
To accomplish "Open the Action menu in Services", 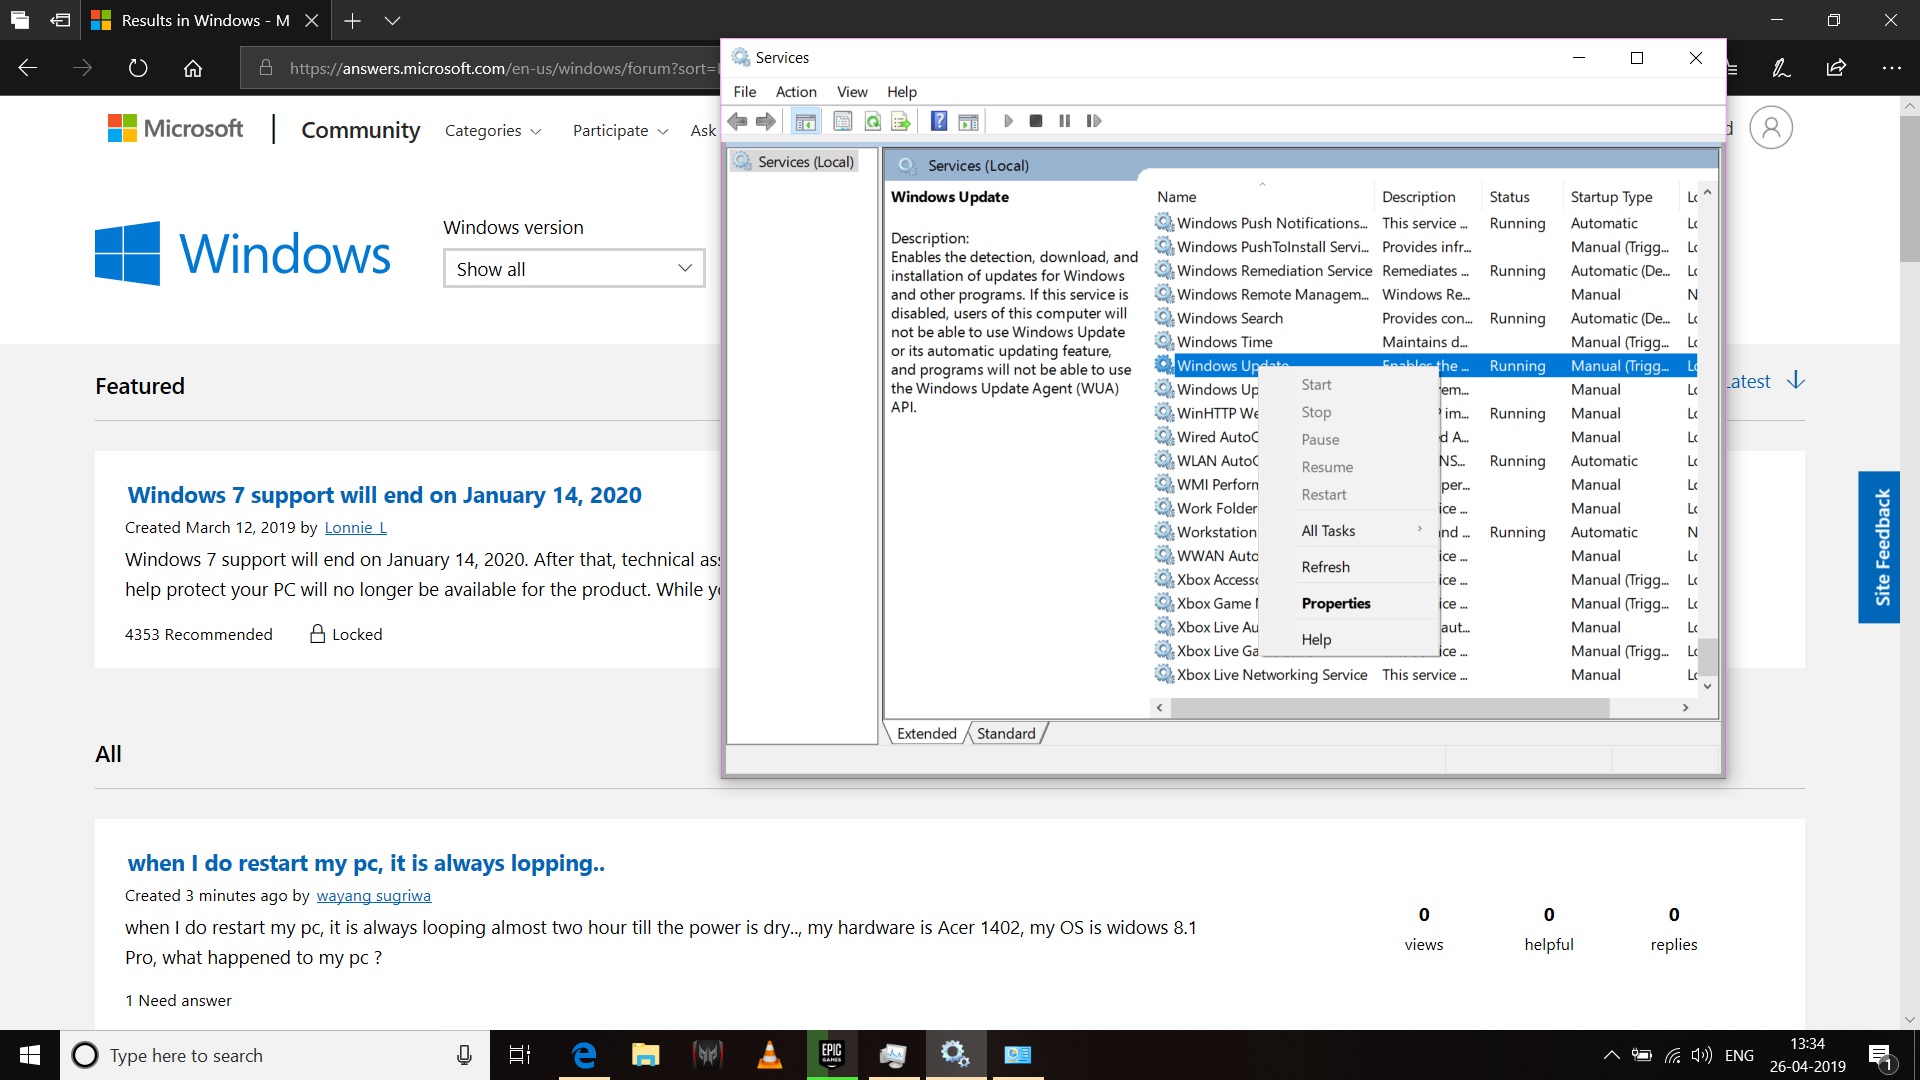I will coord(796,91).
